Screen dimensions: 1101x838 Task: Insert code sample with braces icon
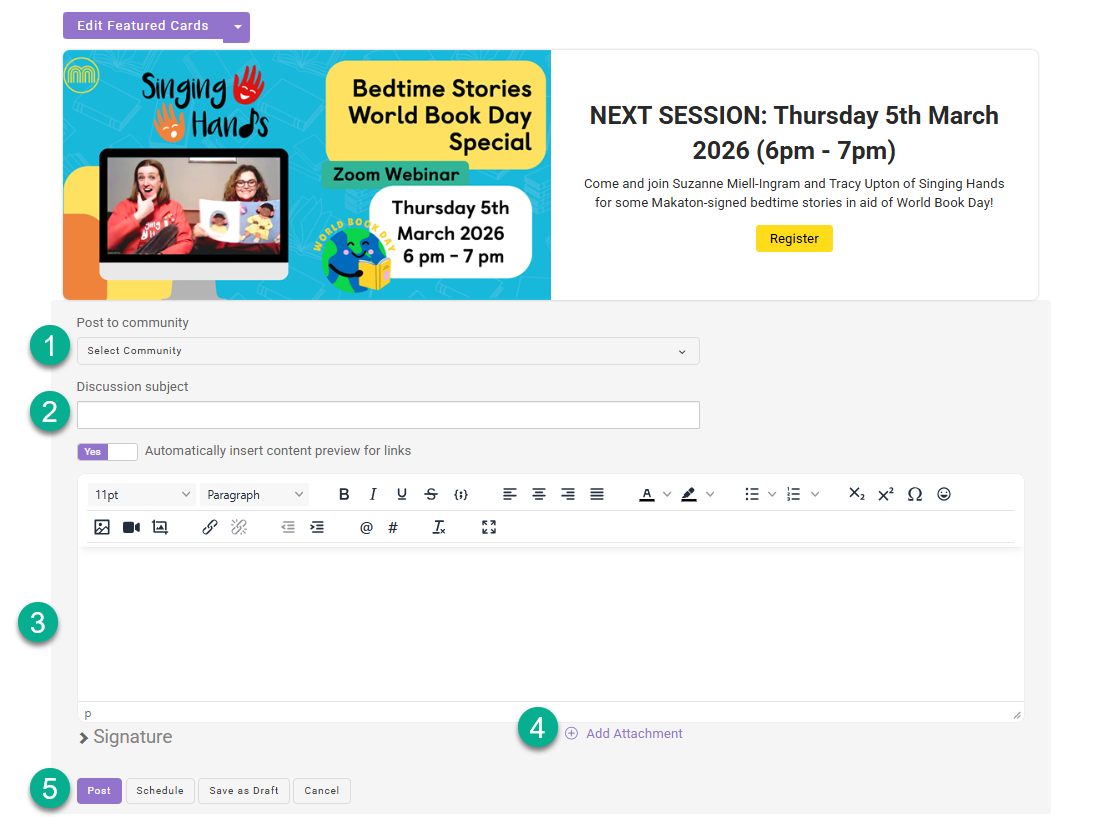[461, 495]
